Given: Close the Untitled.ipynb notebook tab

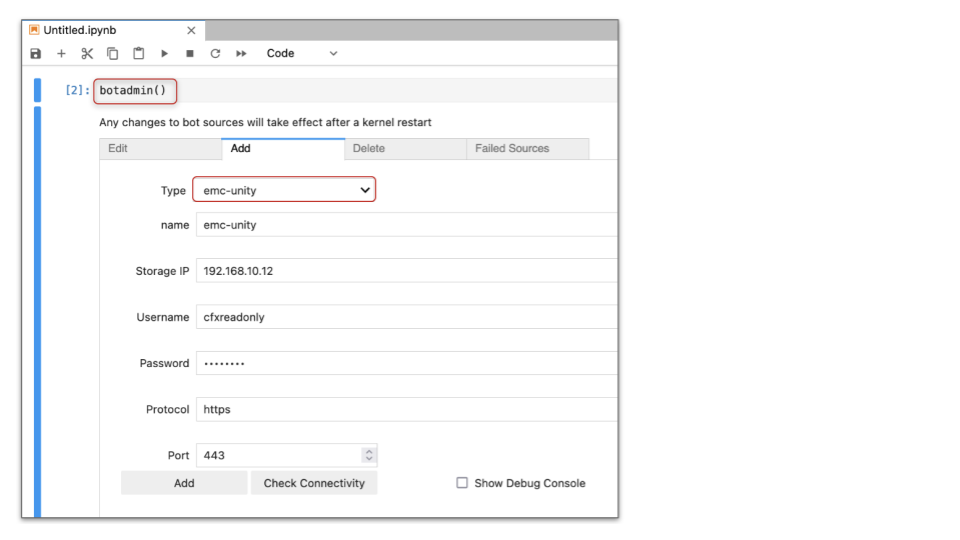Looking at the screenshot, I should [x=191, y=30].
